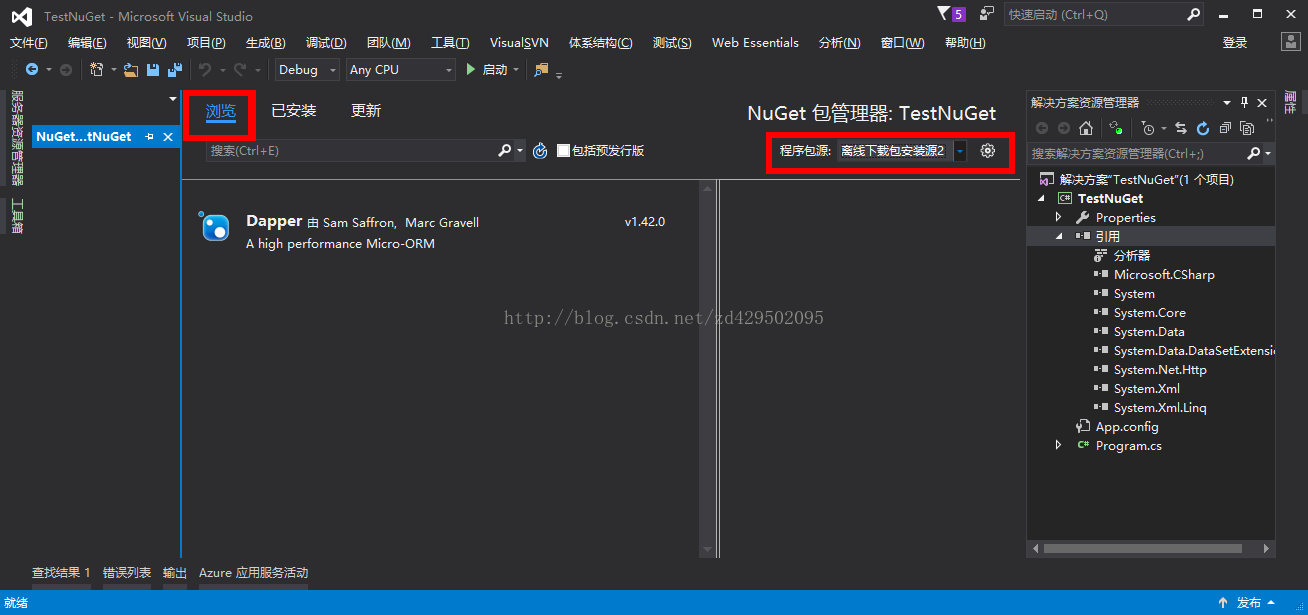
Task: Click Home in Solution Explorer toolbar
Action: point(1086,128)
